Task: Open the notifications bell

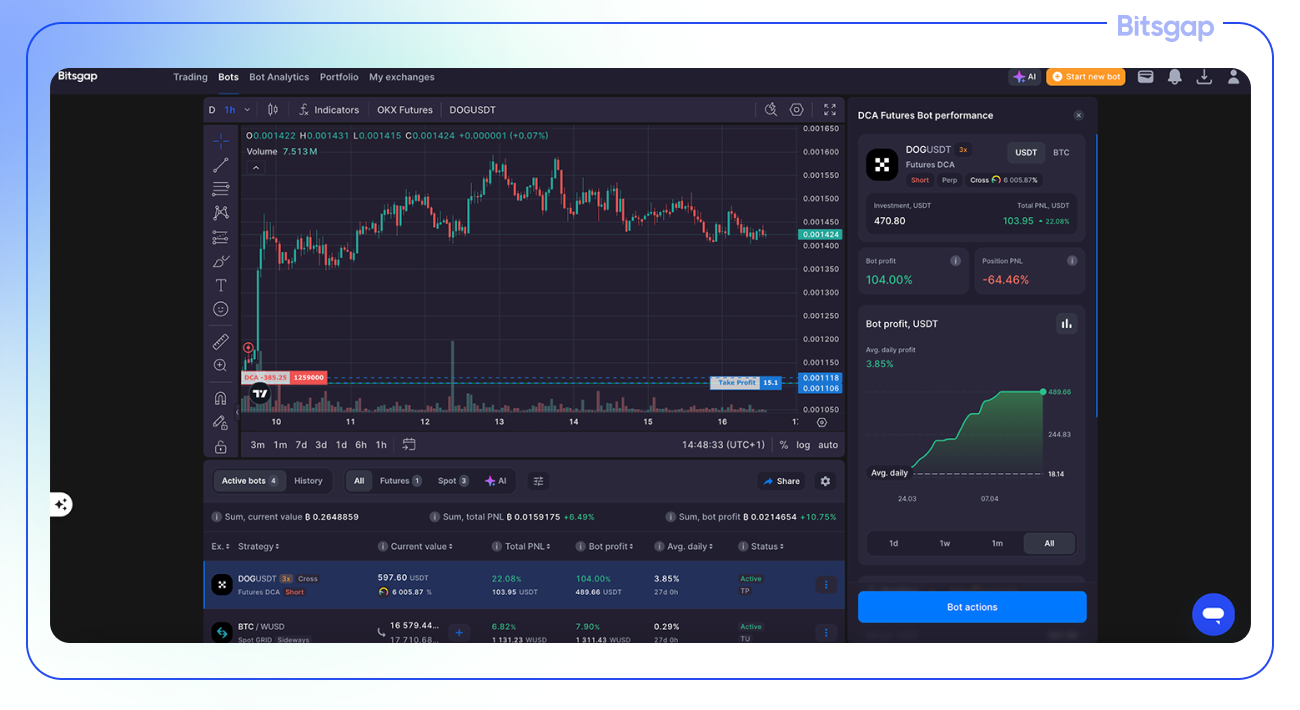Action: pyautogui.click(x=1175, y=77)
